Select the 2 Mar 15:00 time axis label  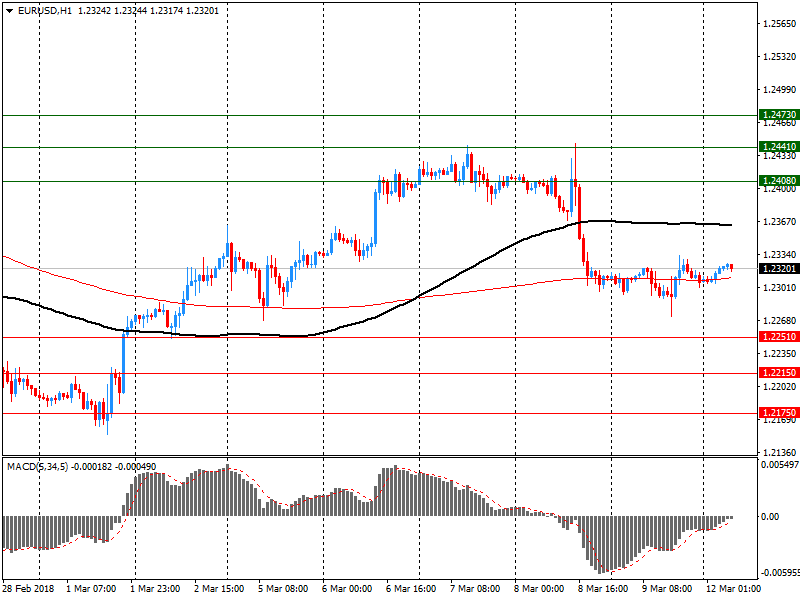(x=219, y=589)
